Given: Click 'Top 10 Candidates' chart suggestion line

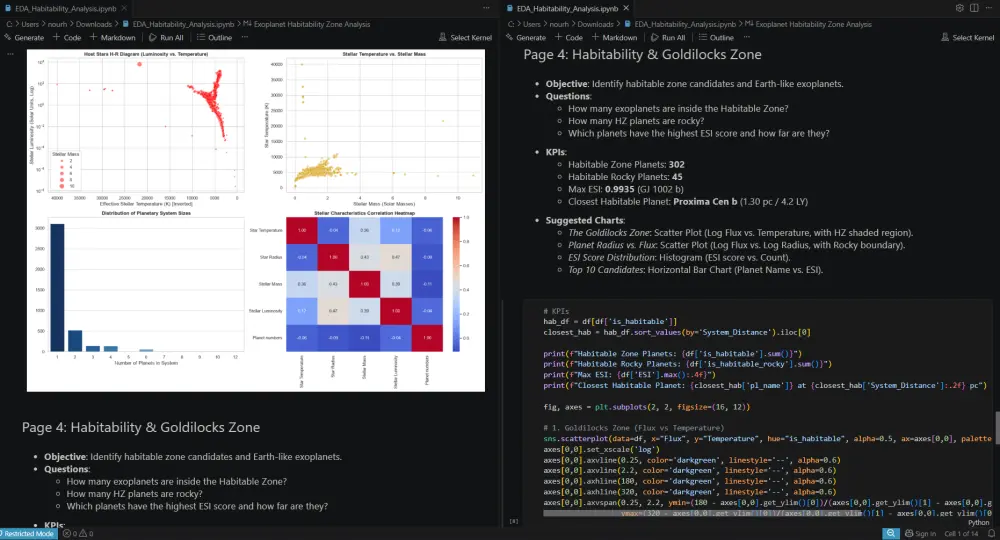Looking at the screenshot, I should [x=696, y=270].
